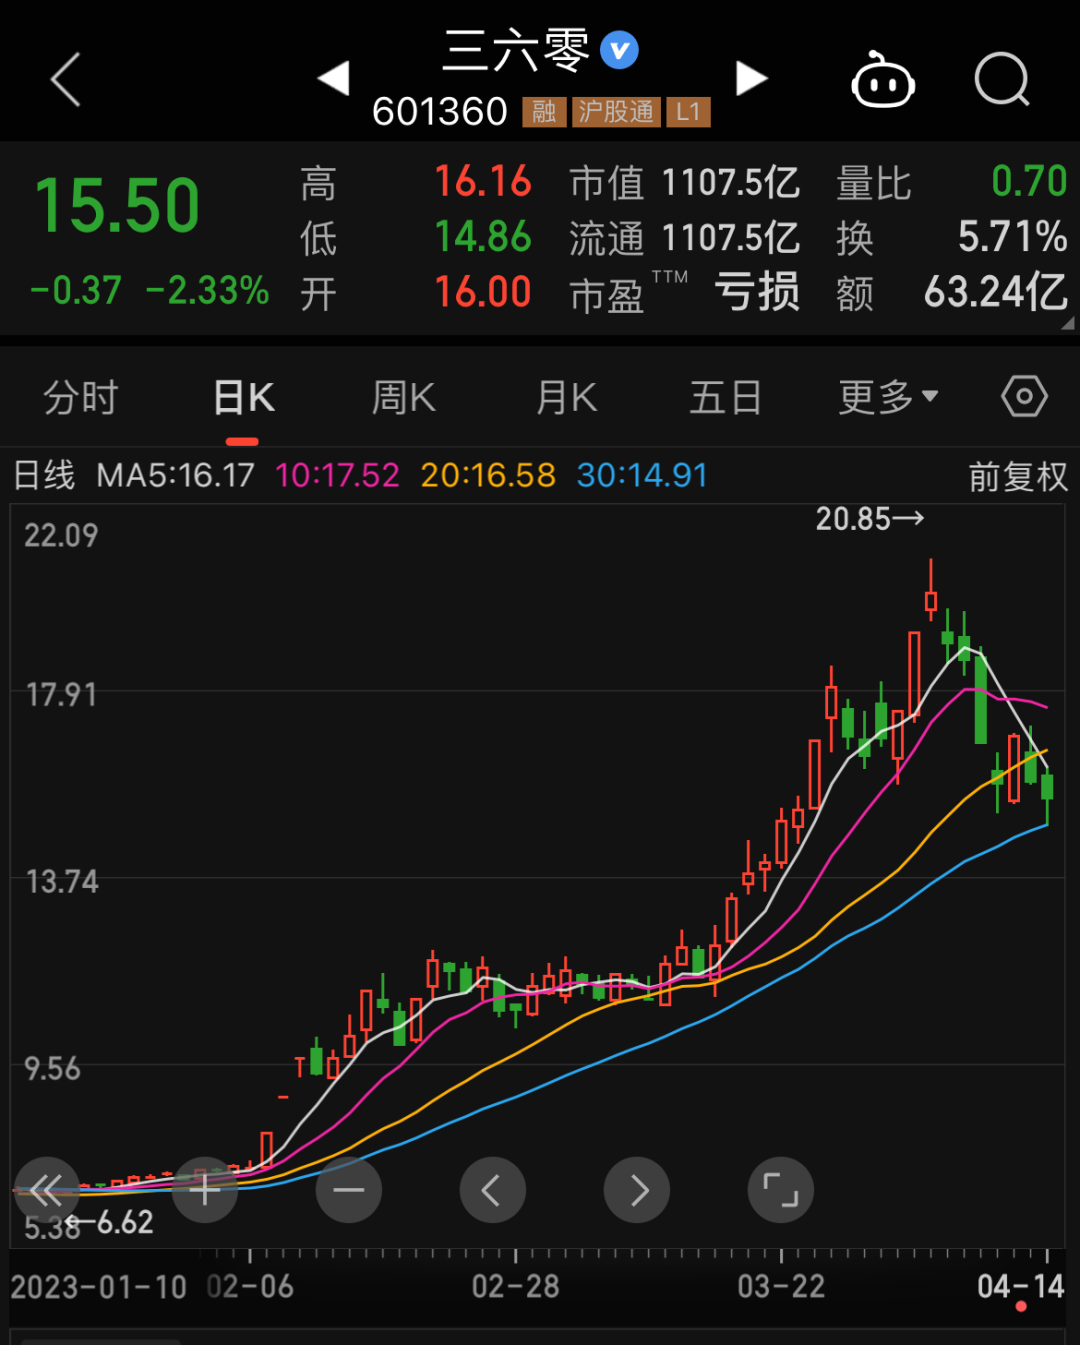1080x1345 pixels.
Task: Tap MA5:16.17 indicator label
Action: tap(176, 475)
